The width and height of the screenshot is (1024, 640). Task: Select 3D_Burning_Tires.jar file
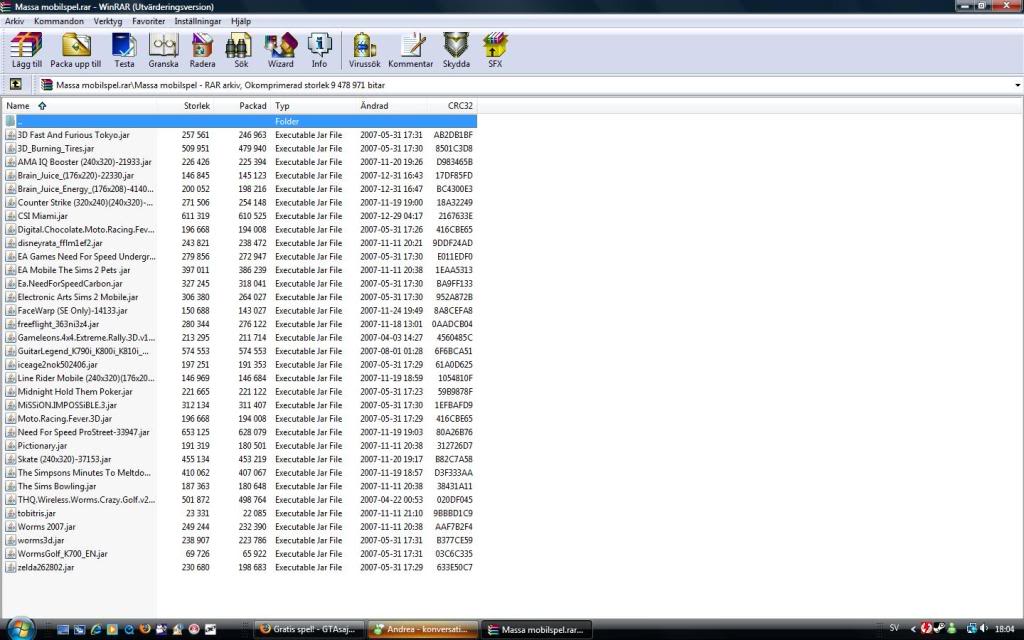[56, 148]
